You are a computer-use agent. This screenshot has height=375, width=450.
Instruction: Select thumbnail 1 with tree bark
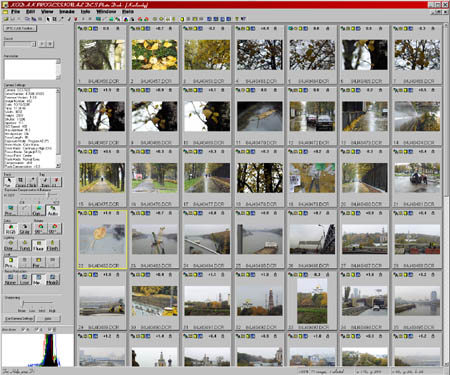pyautogui.click(x=102, y=55)
